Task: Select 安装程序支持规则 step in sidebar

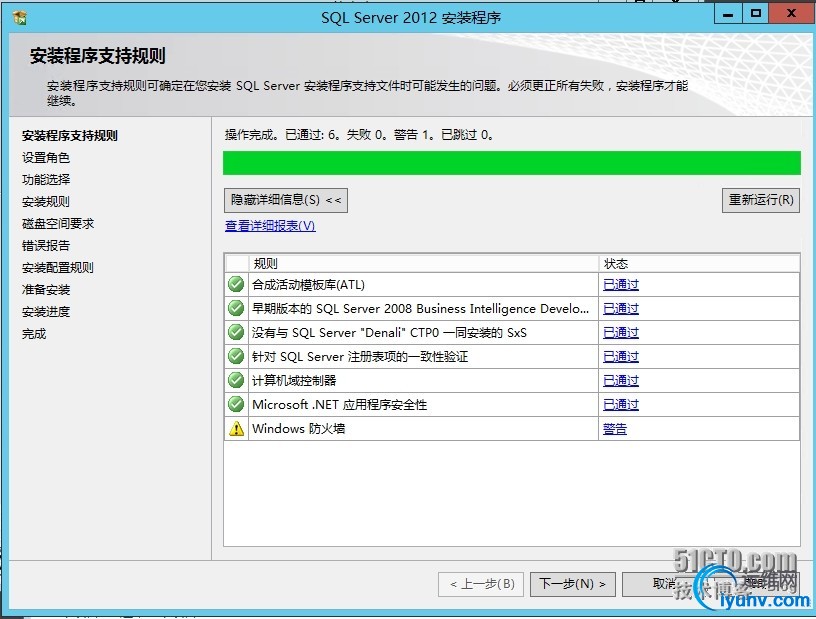Action: point(70,136)
